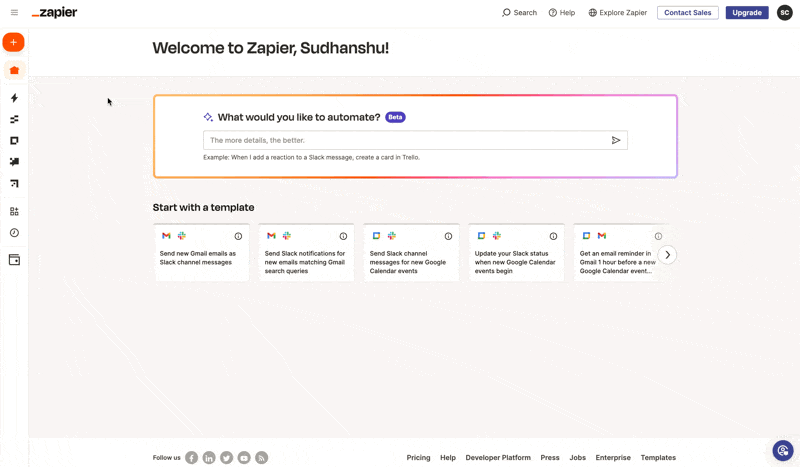Submit the automation prompt with send arrow
Screen dimensions: 800x467
tap(616, 140)
